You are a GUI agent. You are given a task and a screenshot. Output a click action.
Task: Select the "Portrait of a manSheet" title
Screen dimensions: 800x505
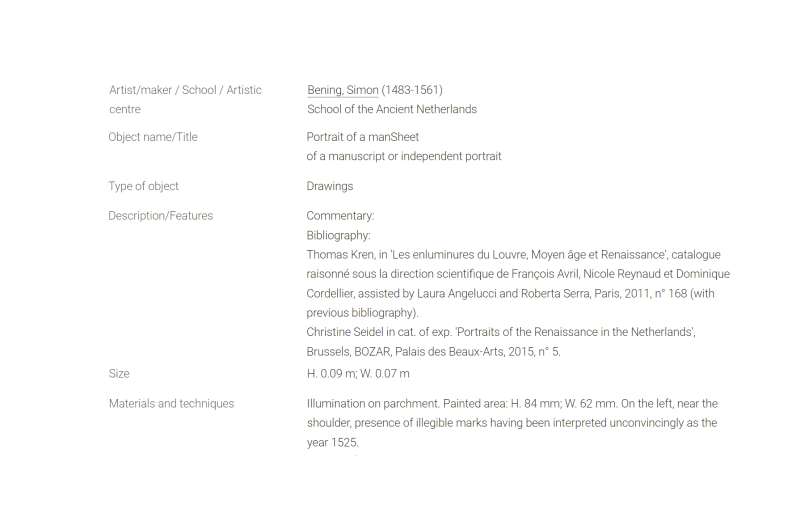[x=362, y=137]
